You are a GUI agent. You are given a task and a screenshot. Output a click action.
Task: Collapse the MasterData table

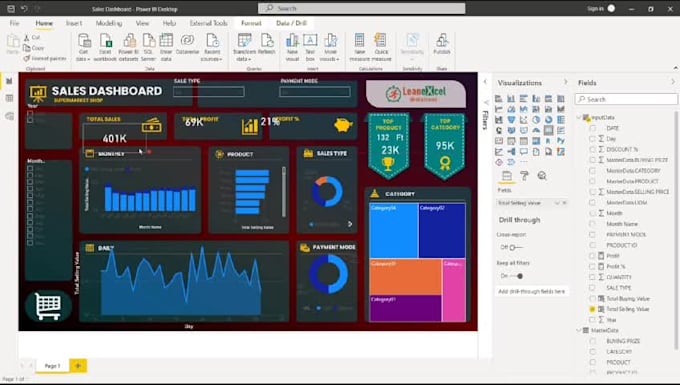(x=579, y=330)
